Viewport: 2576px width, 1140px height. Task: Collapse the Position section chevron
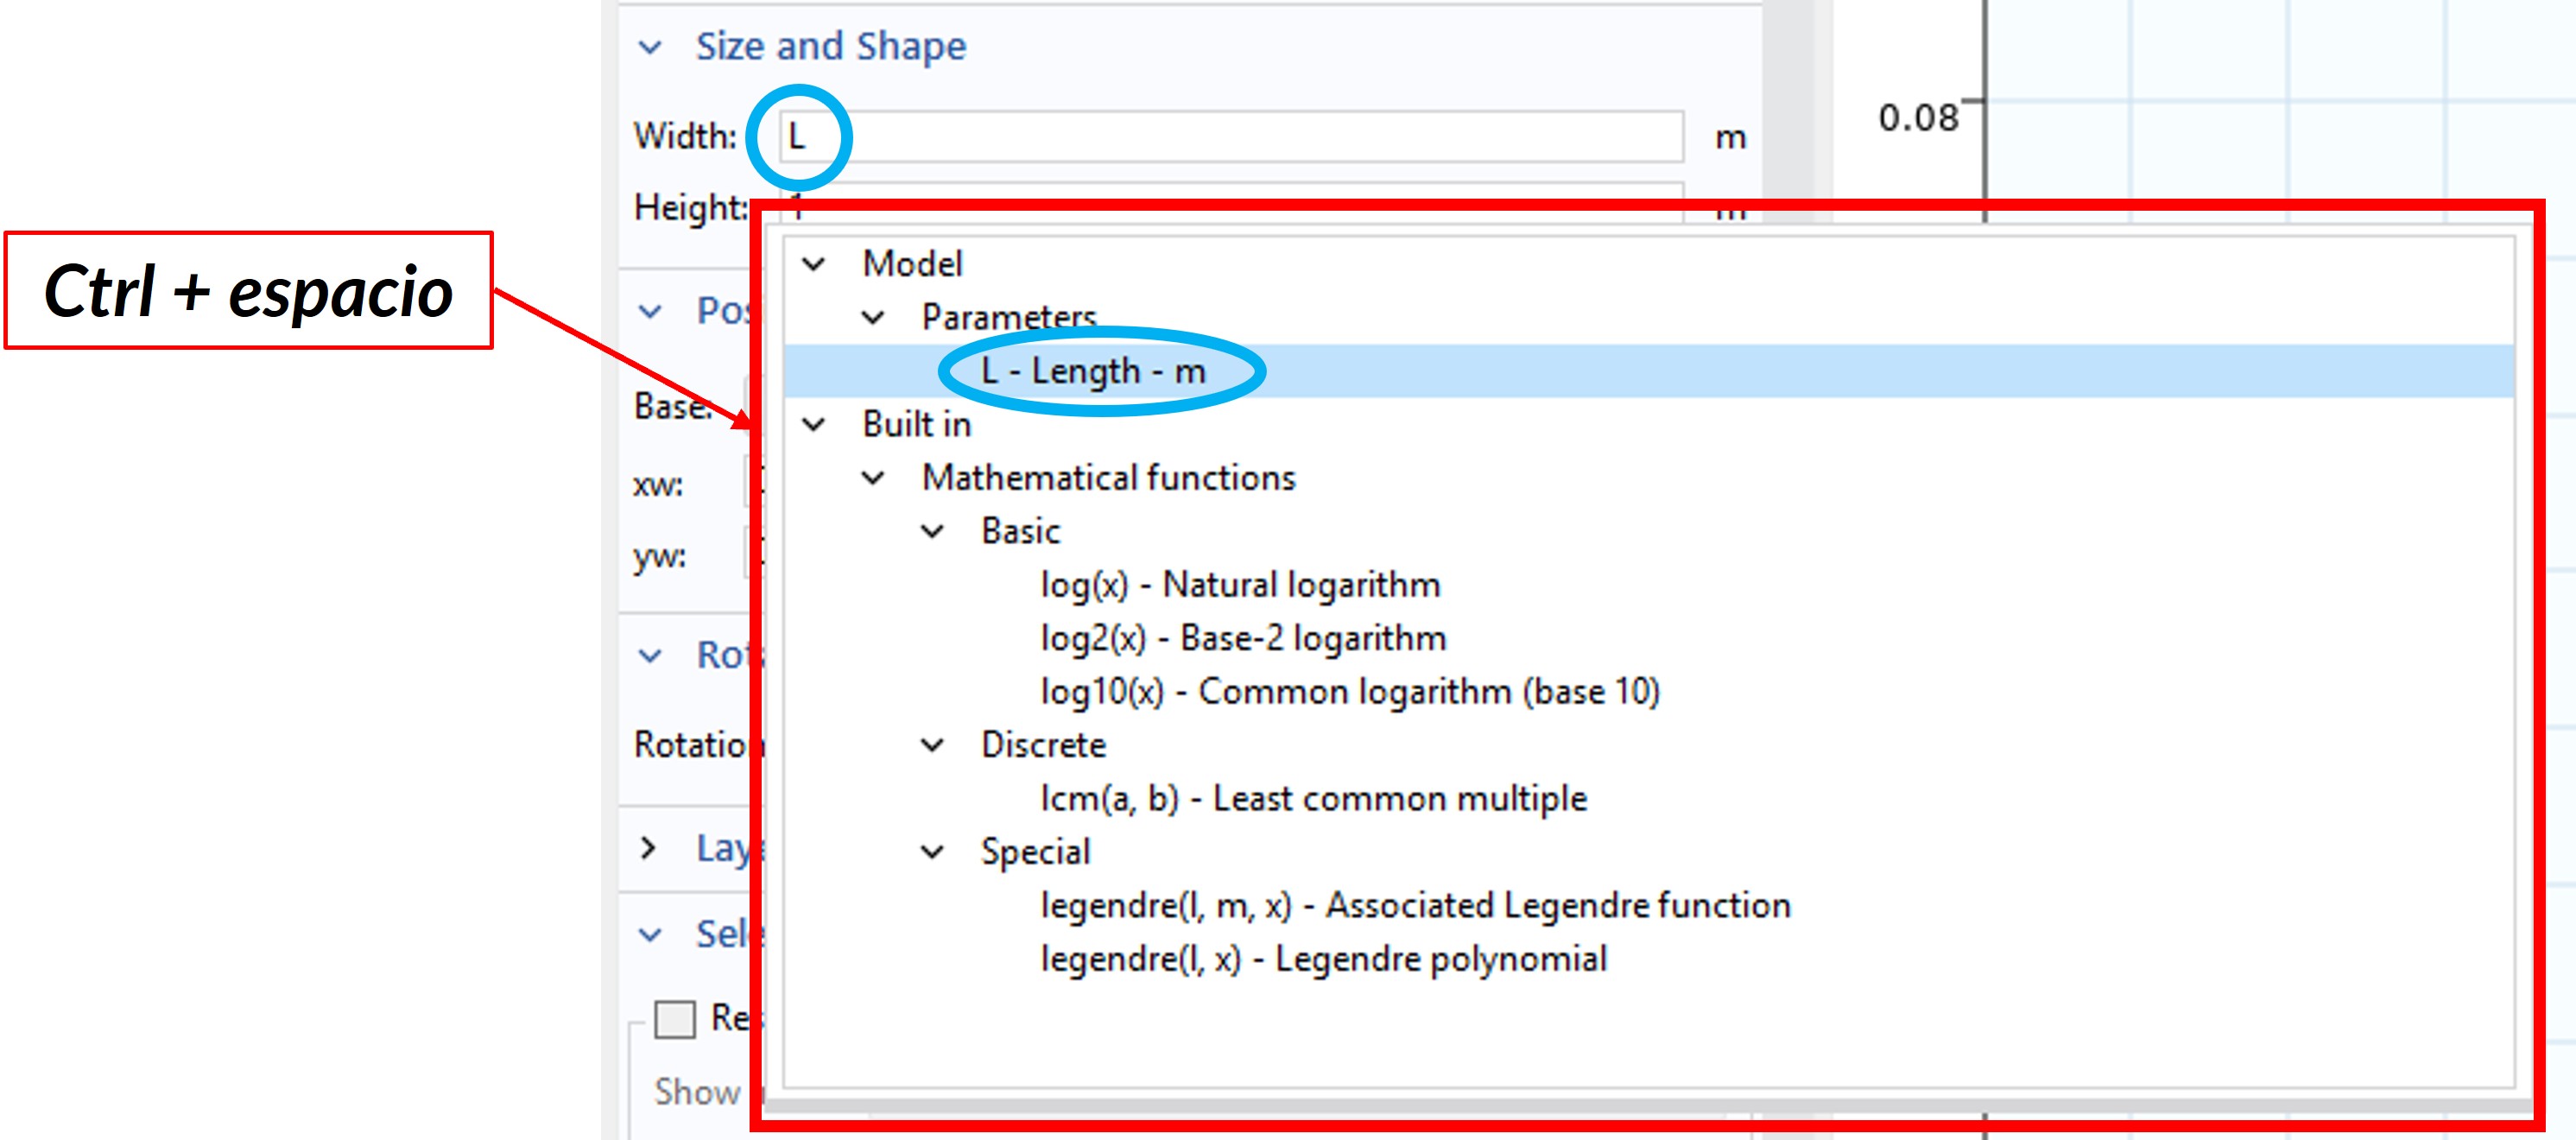[x=651, y=312]
